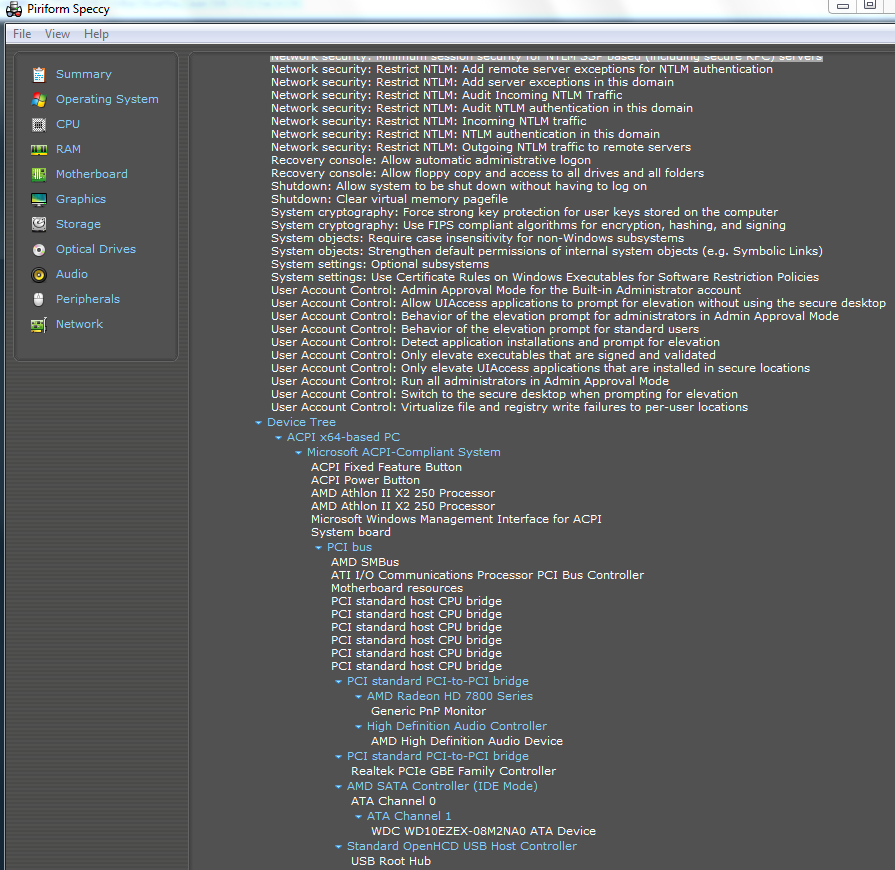Select Microsoft Windows Management Interface for ACPI

[456, 519]
